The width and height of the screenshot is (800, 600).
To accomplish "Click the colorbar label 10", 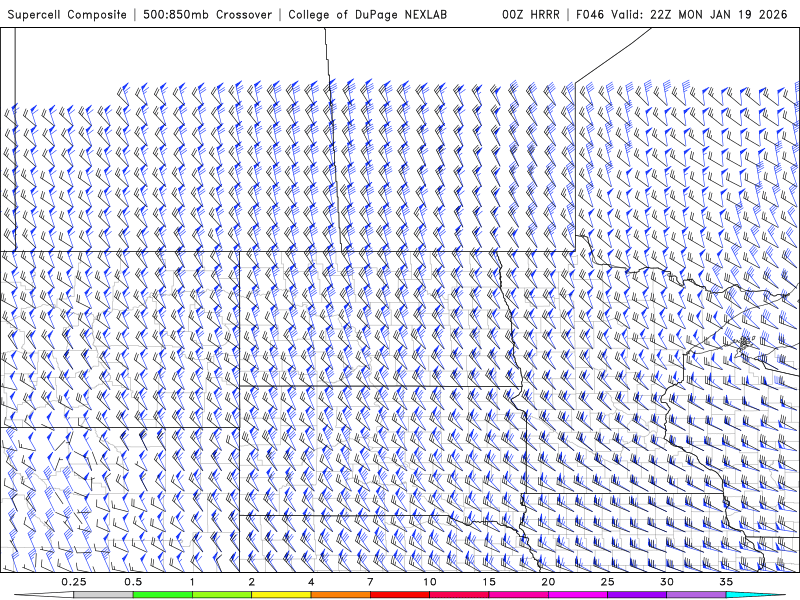I will tap(430, 582).
